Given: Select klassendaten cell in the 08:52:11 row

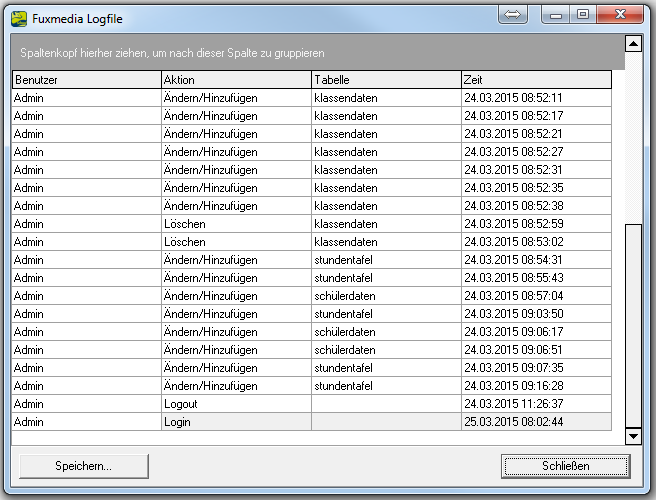Looking at the screenshot, I should point(387,97).
